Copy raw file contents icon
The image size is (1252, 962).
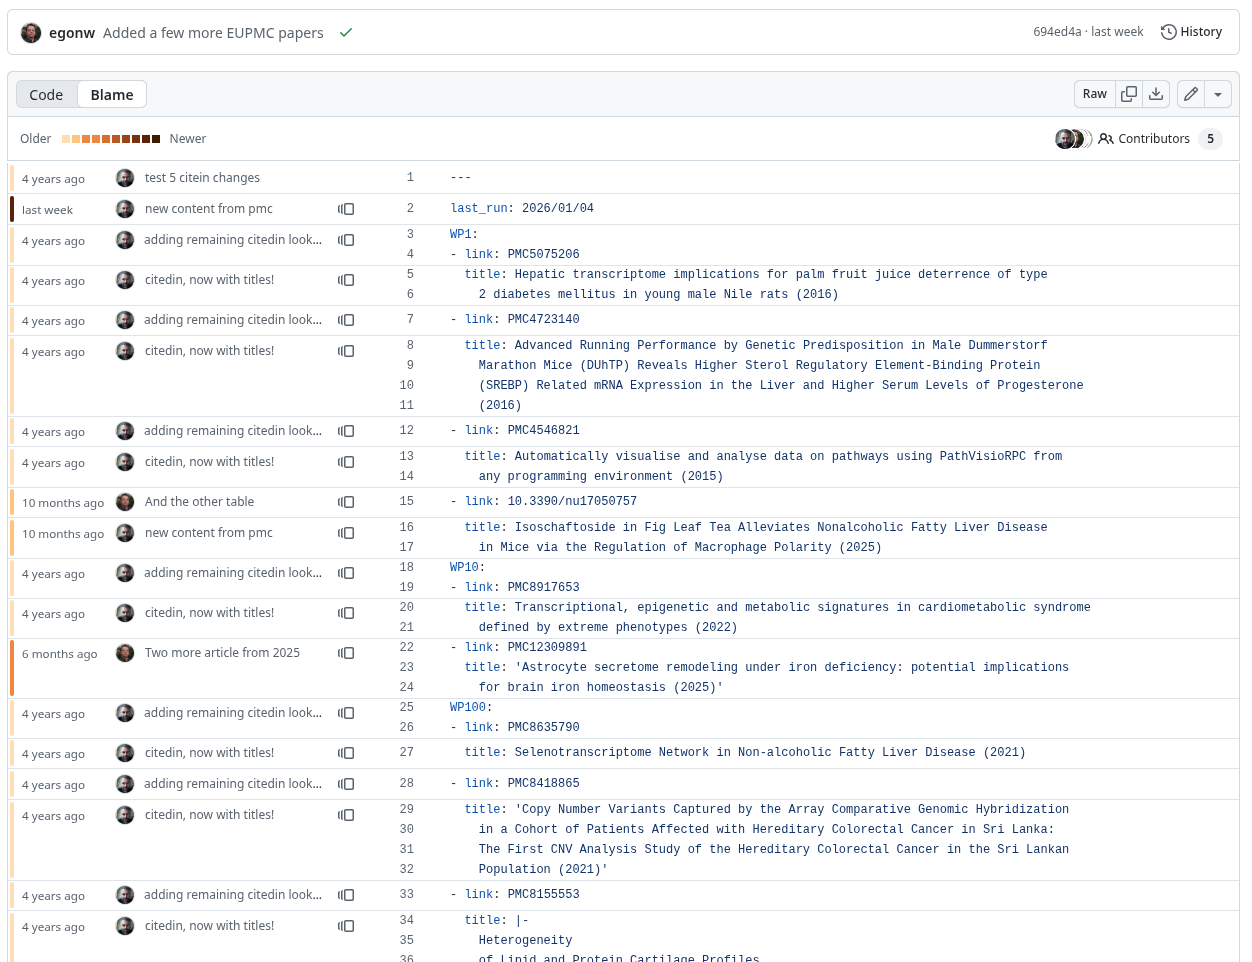(x=1129, y=94)
